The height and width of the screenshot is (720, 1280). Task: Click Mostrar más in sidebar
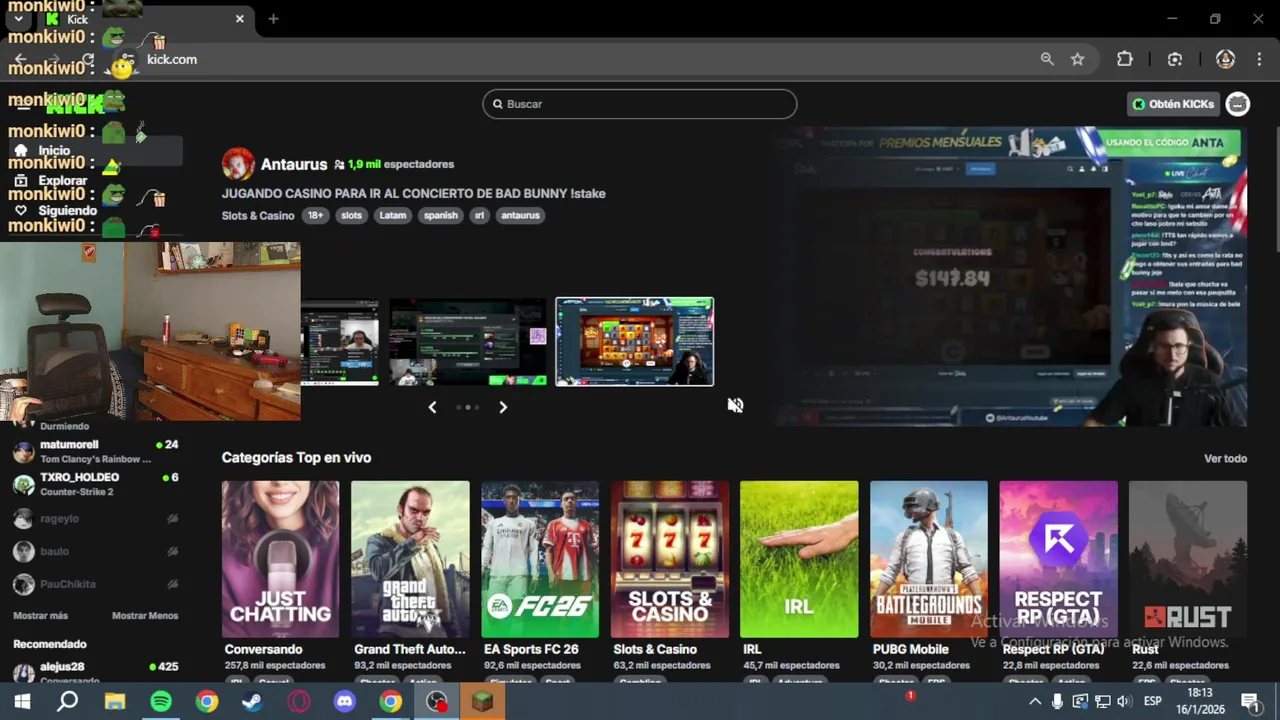click(40, 616)
